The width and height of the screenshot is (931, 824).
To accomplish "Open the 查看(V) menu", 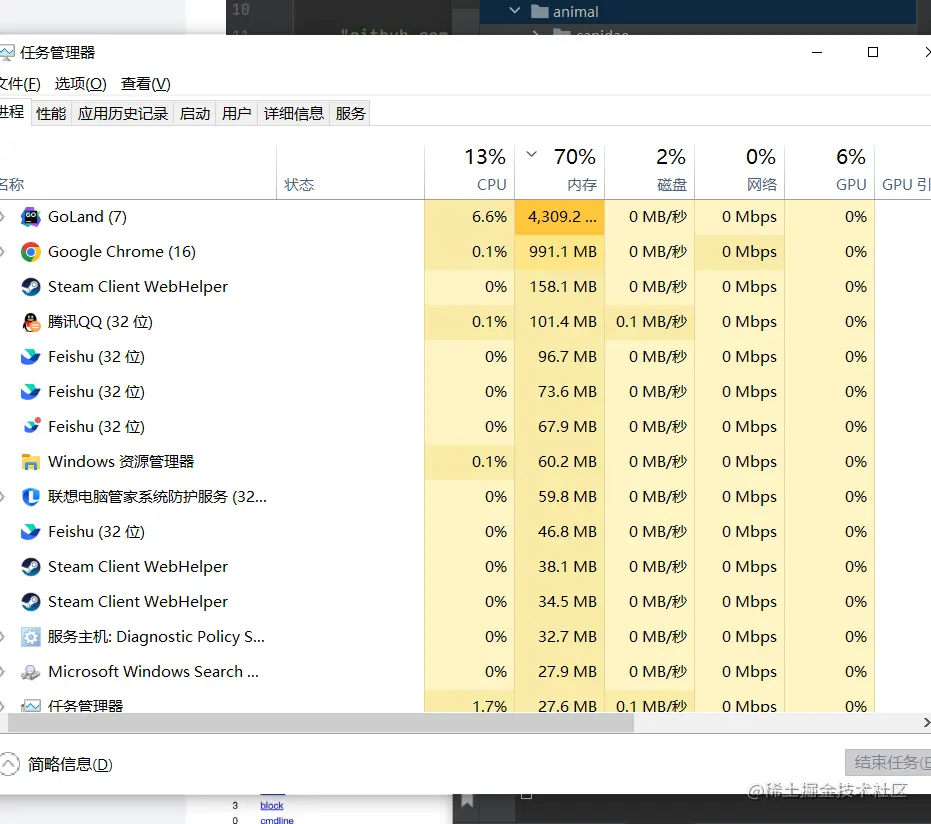I will 146,84.
